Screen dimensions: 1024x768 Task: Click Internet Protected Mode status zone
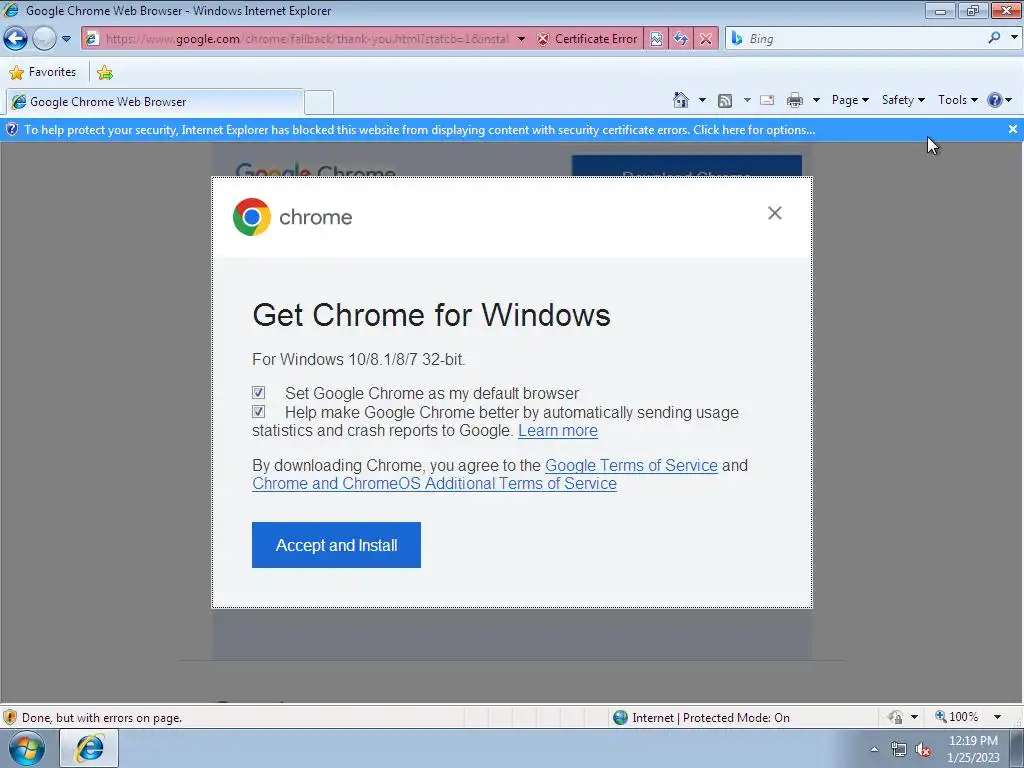point(702,718)
